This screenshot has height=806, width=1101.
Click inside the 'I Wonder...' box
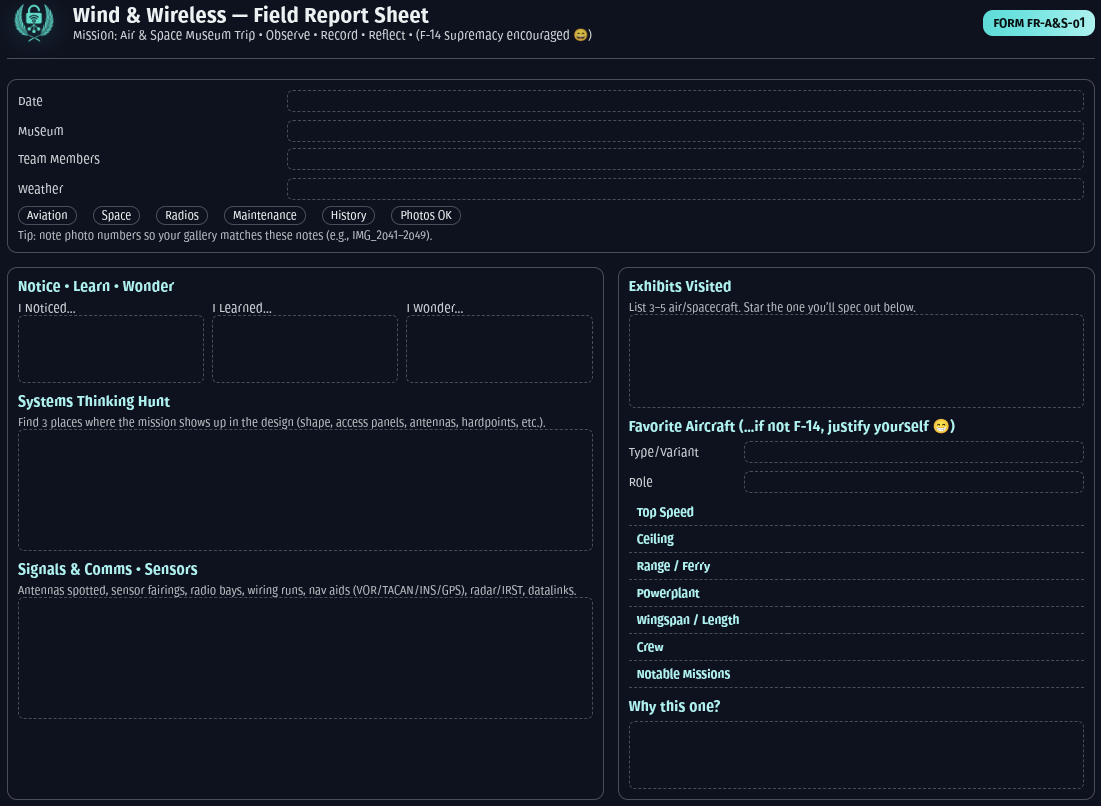coord(499,349)
